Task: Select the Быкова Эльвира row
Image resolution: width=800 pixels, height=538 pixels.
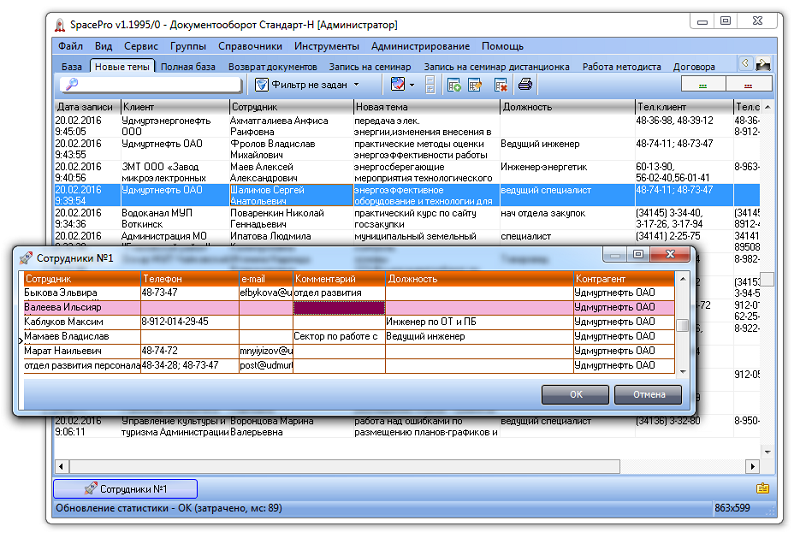Action: 349,293
